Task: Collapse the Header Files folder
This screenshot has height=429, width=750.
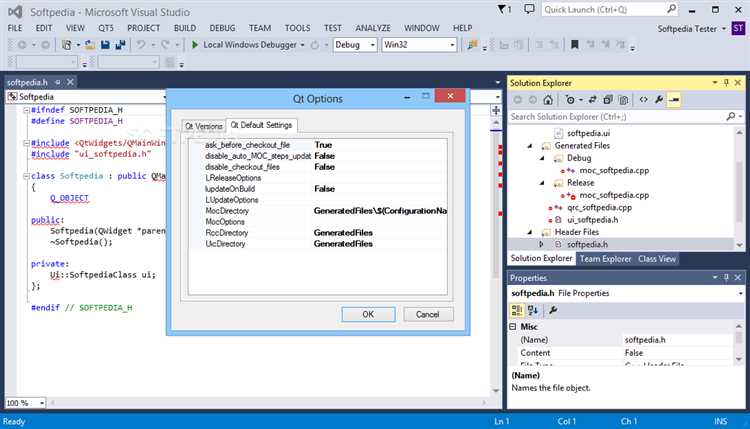Action: tap(529, 232)
